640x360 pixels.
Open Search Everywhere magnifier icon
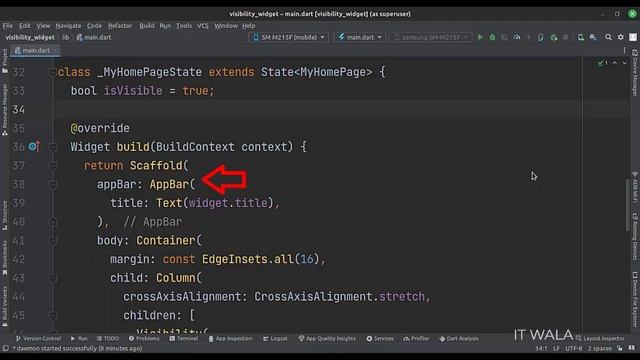[x=608, y=37]
